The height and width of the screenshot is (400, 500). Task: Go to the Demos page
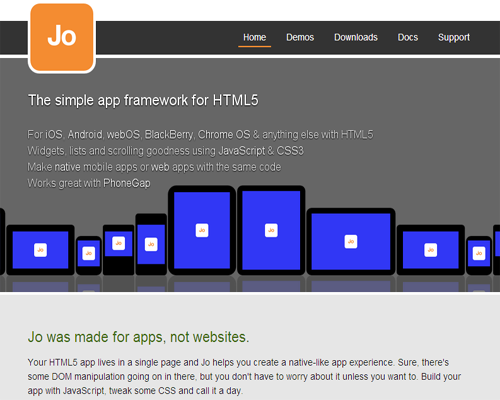coord(300,37)
